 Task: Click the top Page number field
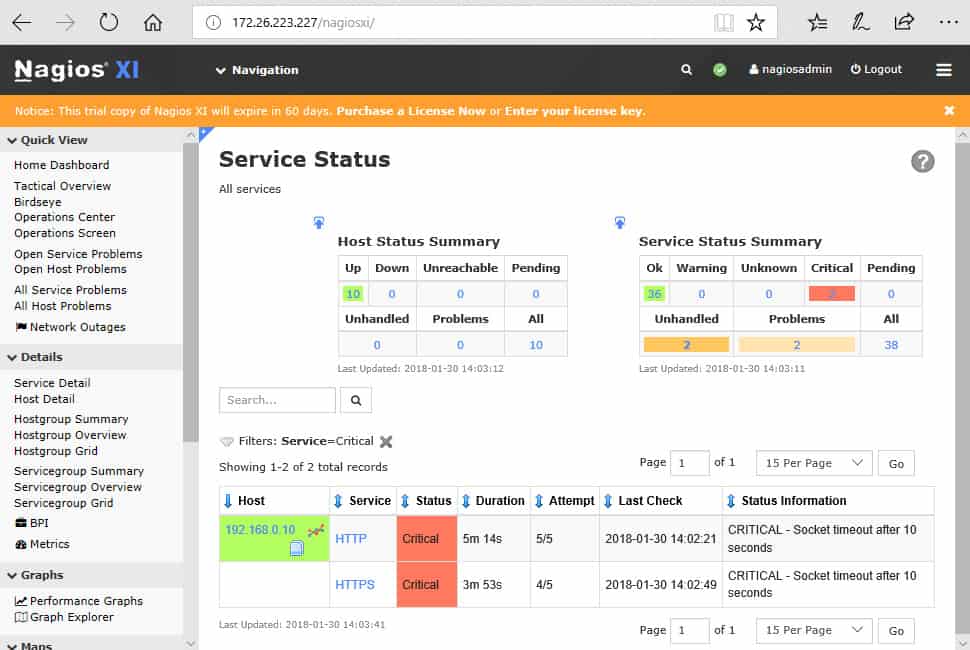tap(689, 463)
